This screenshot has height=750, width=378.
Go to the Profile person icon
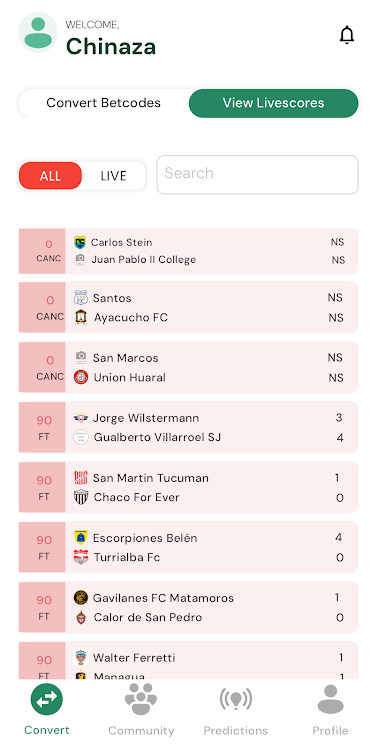coord(330,699)
